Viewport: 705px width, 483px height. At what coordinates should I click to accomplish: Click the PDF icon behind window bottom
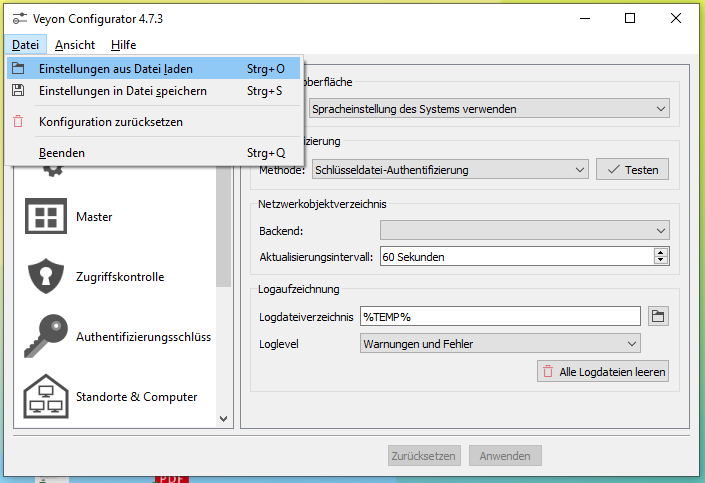(x=172, y=479)
